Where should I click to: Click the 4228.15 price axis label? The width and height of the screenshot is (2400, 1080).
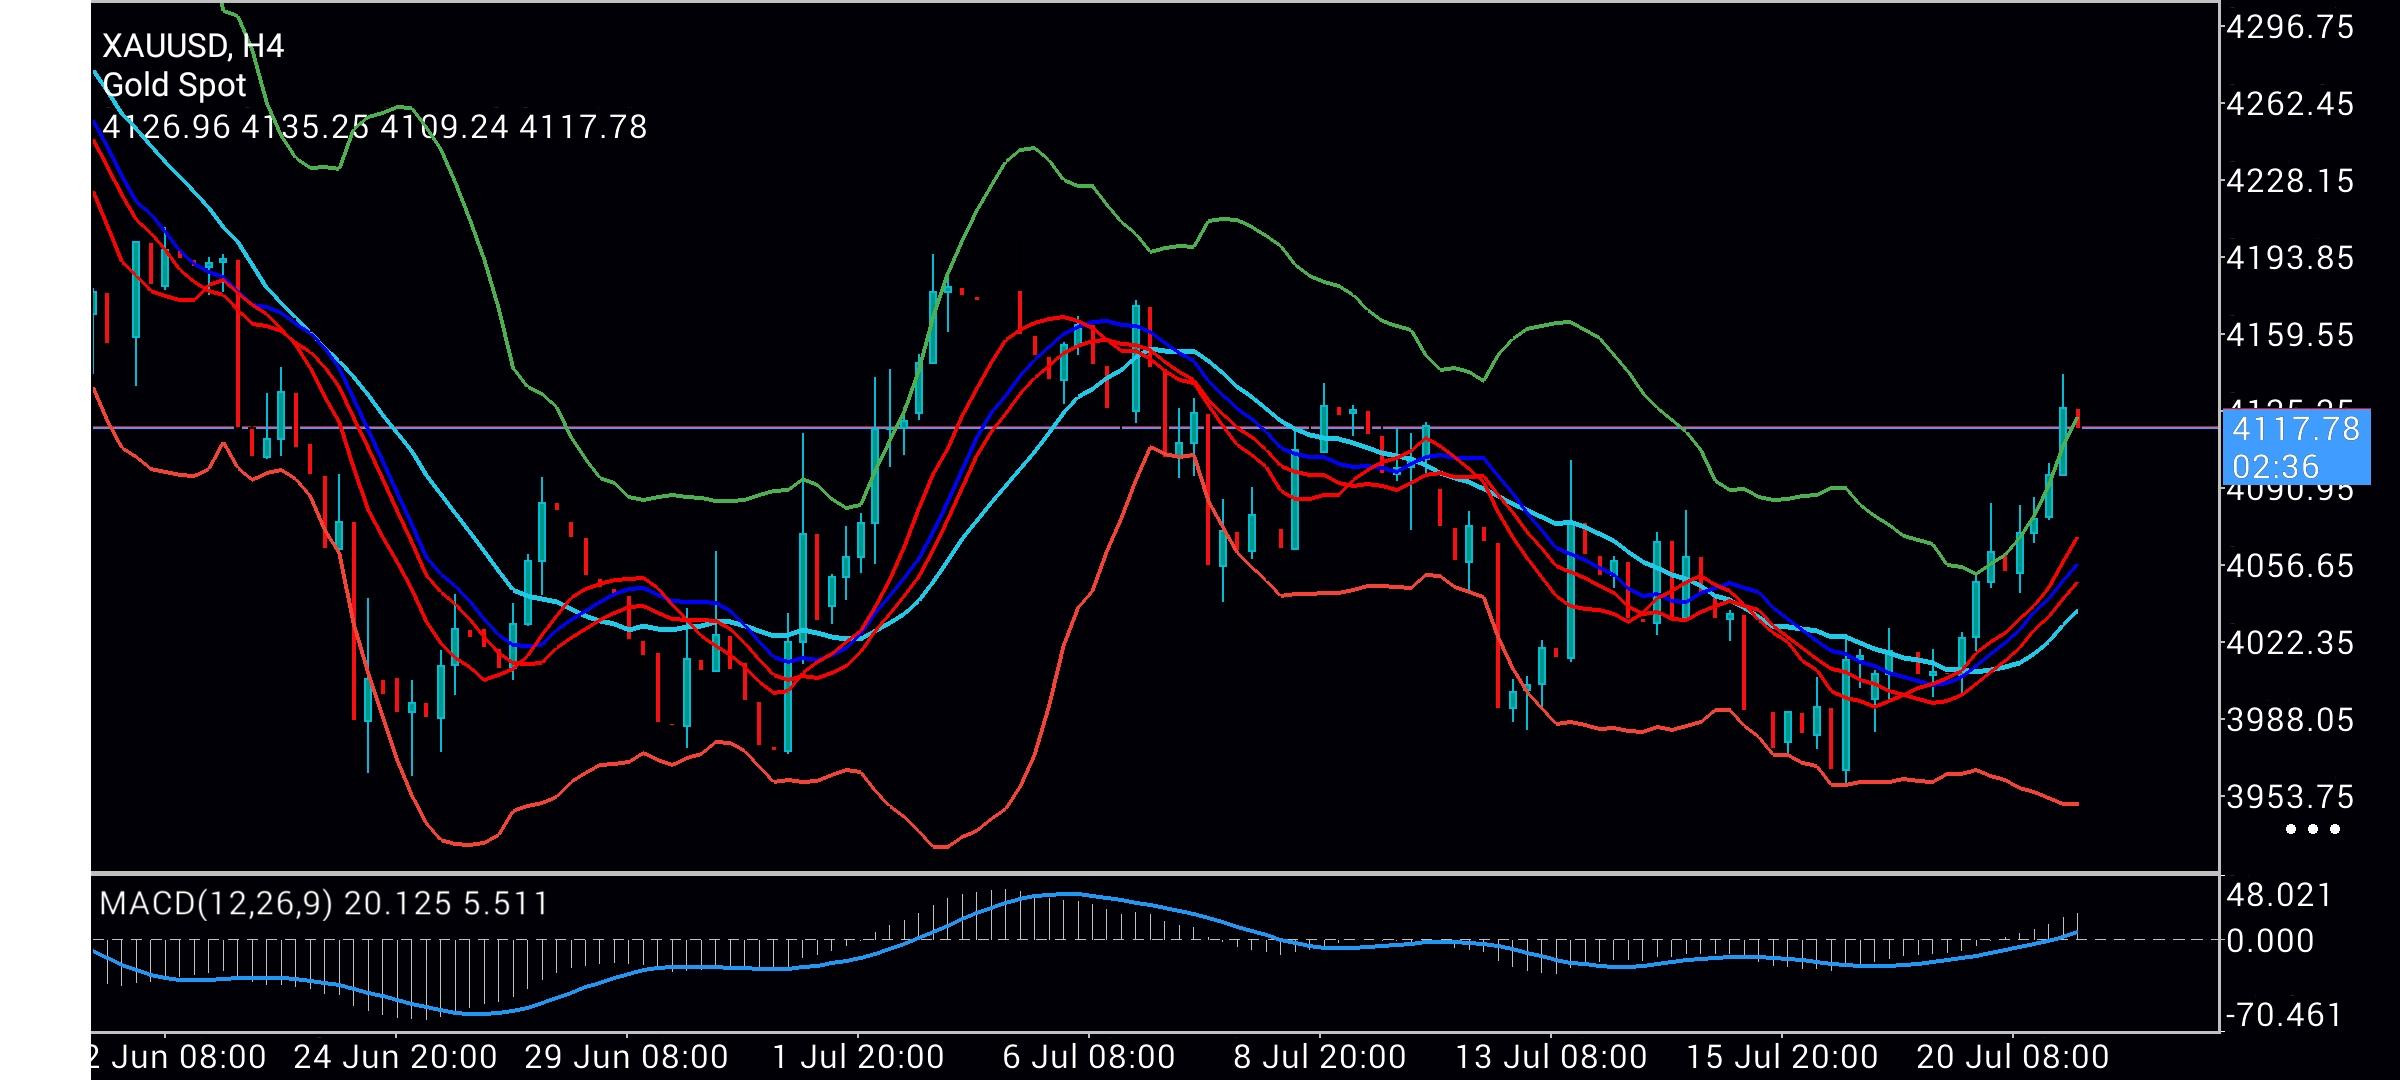pyautogui.click(x=2289, y=181)
